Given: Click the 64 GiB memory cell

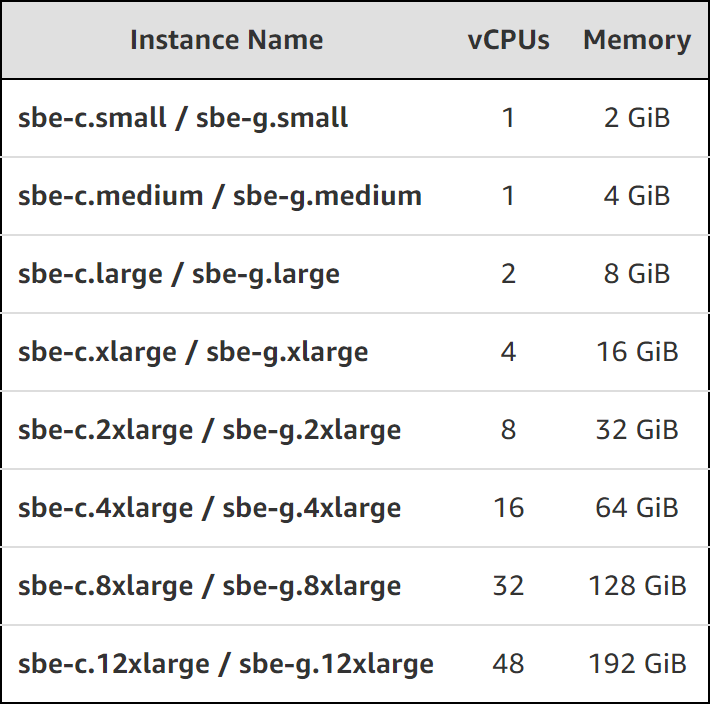Looking at the screenshot, I should tap(637, 508).
